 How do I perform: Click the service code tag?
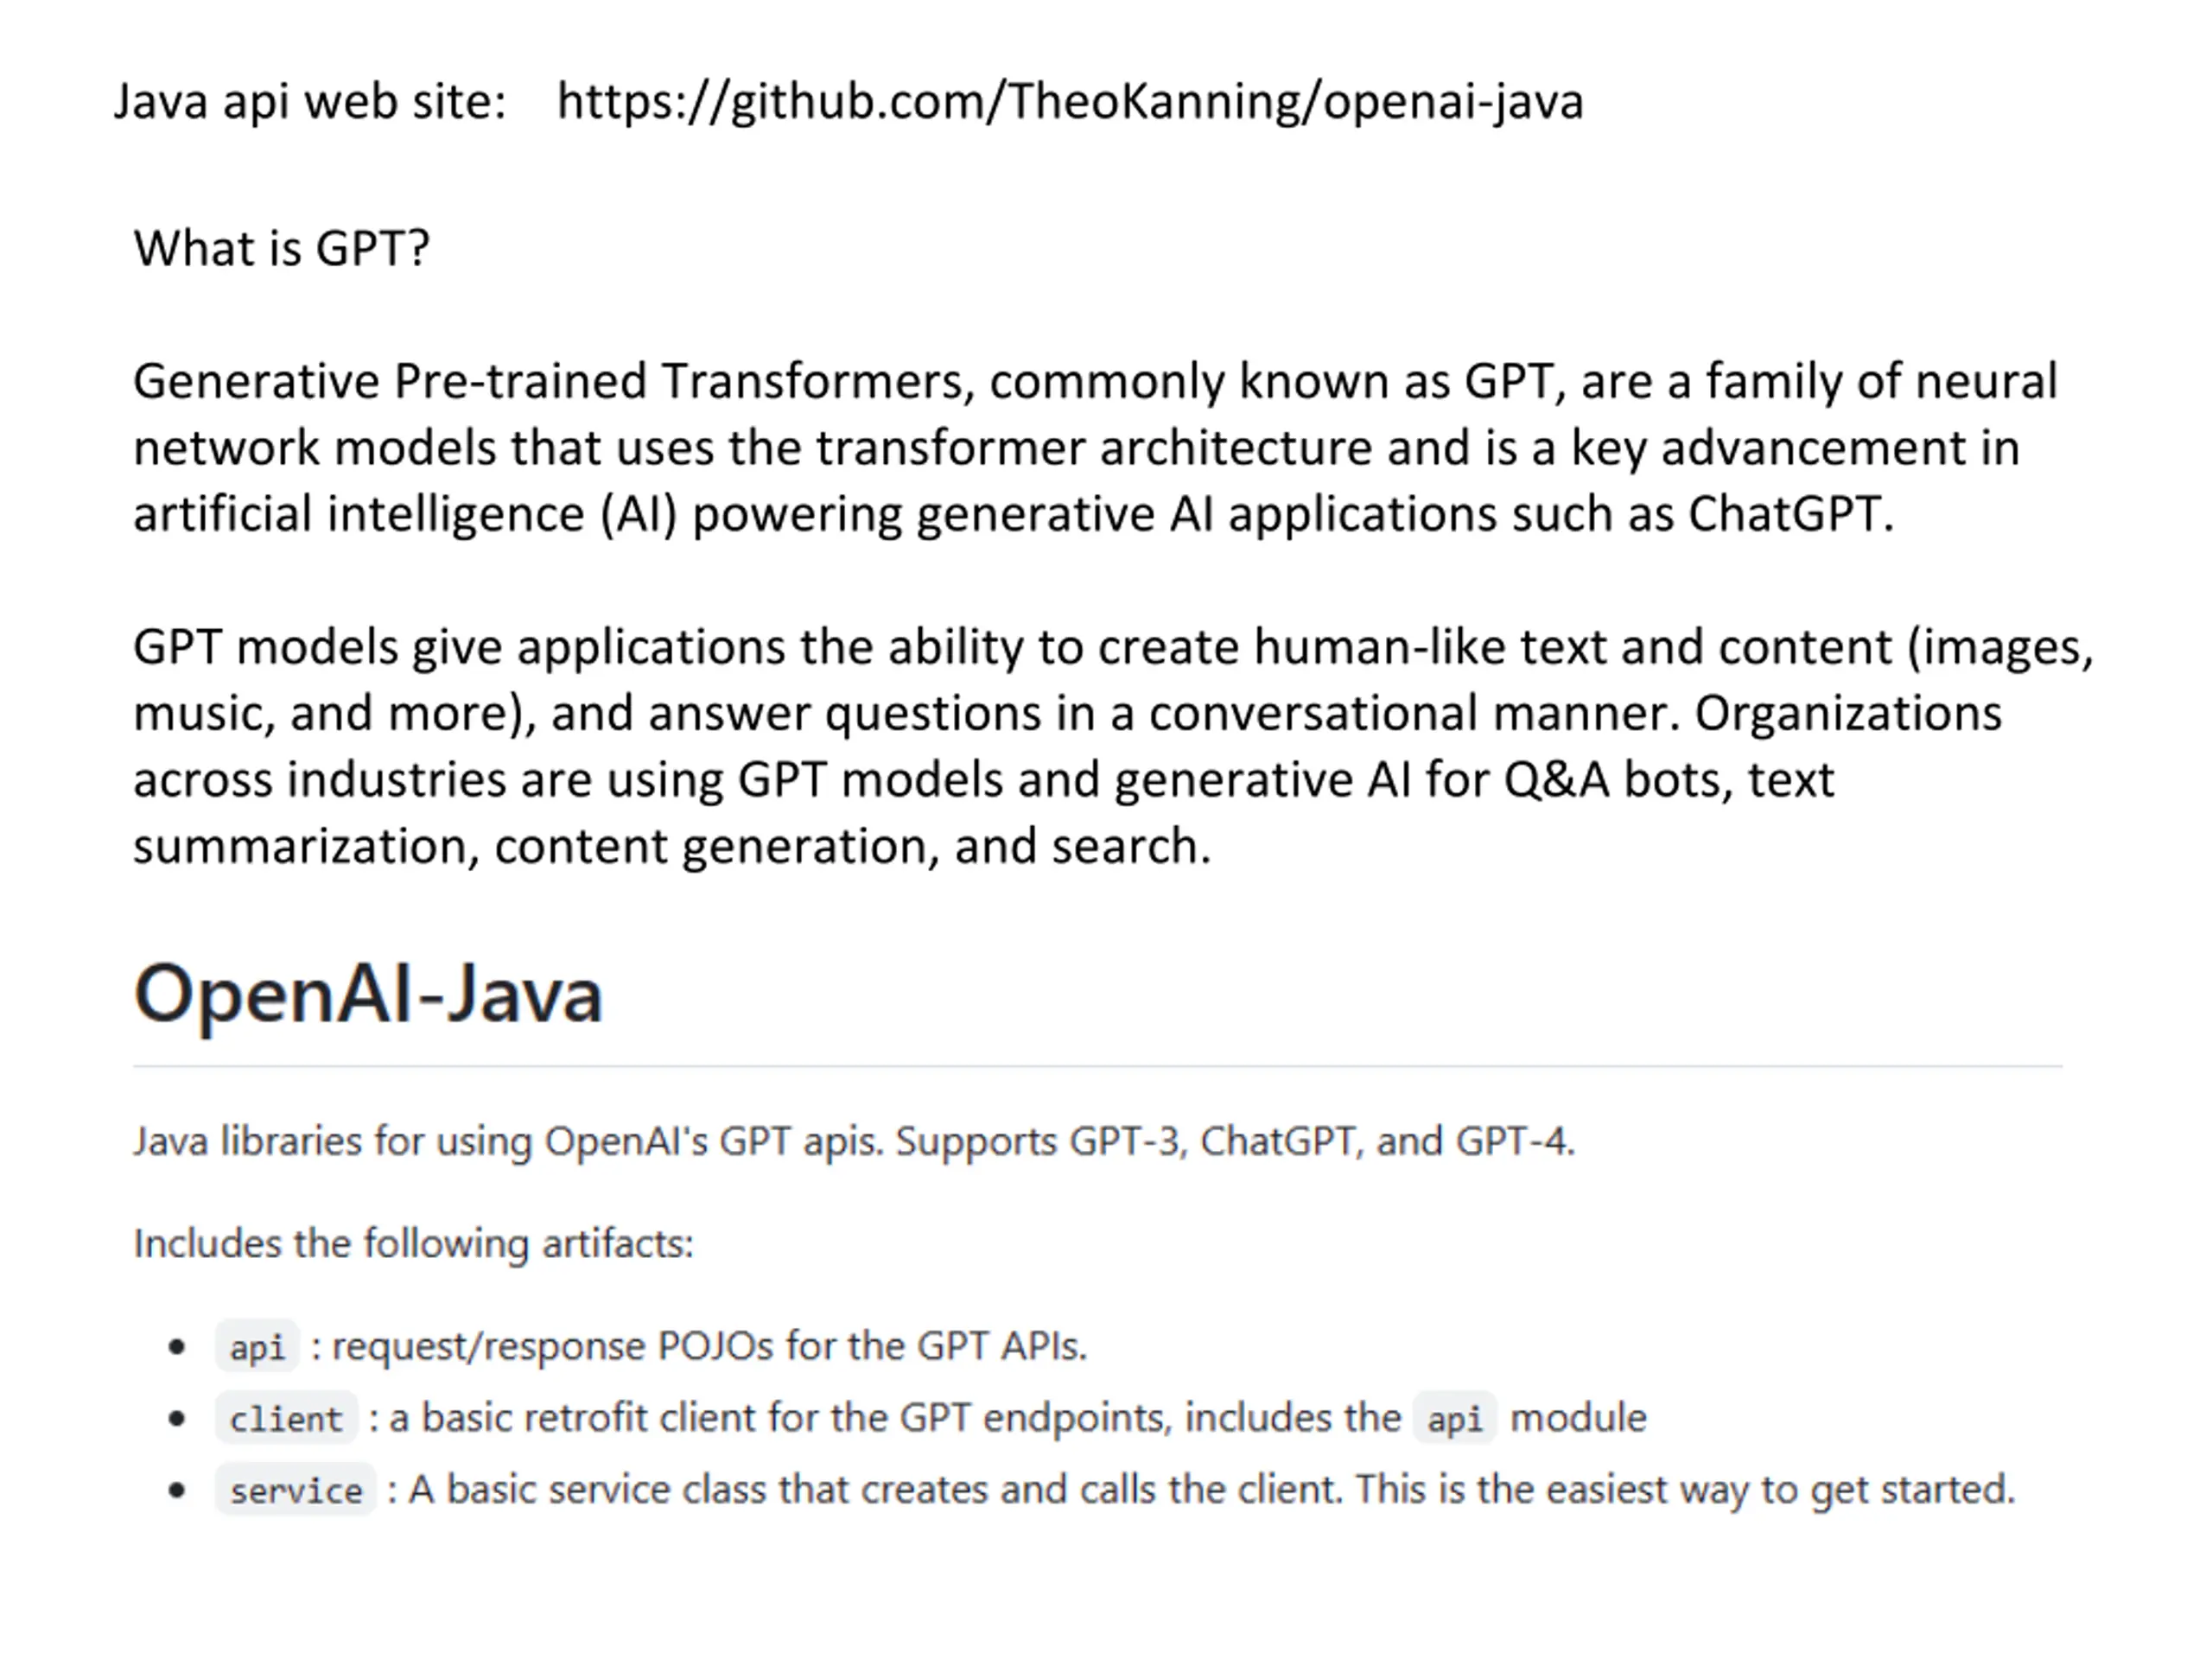click(x=295, y=1491)
